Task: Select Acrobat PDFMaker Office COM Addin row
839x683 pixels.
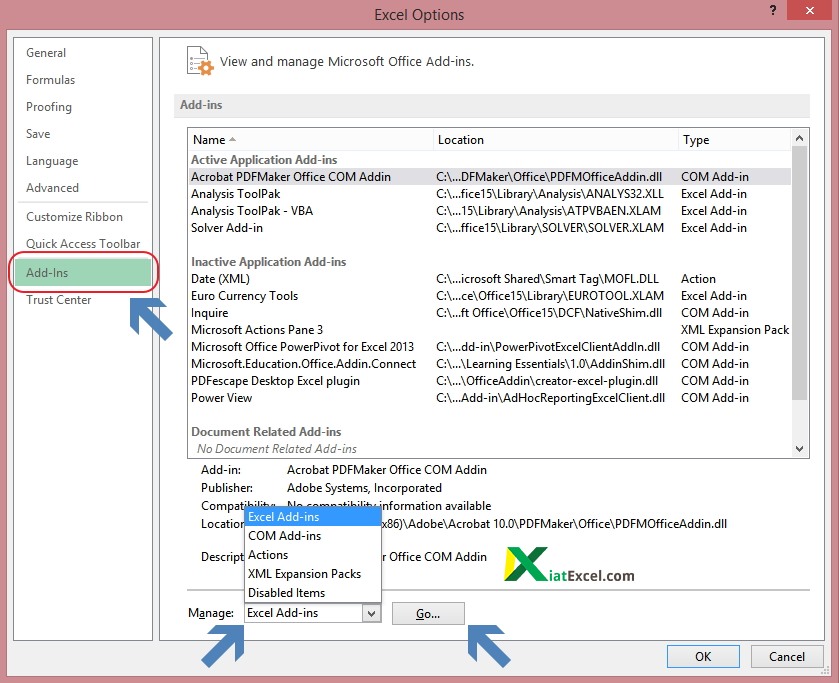Action: point(490,177)
